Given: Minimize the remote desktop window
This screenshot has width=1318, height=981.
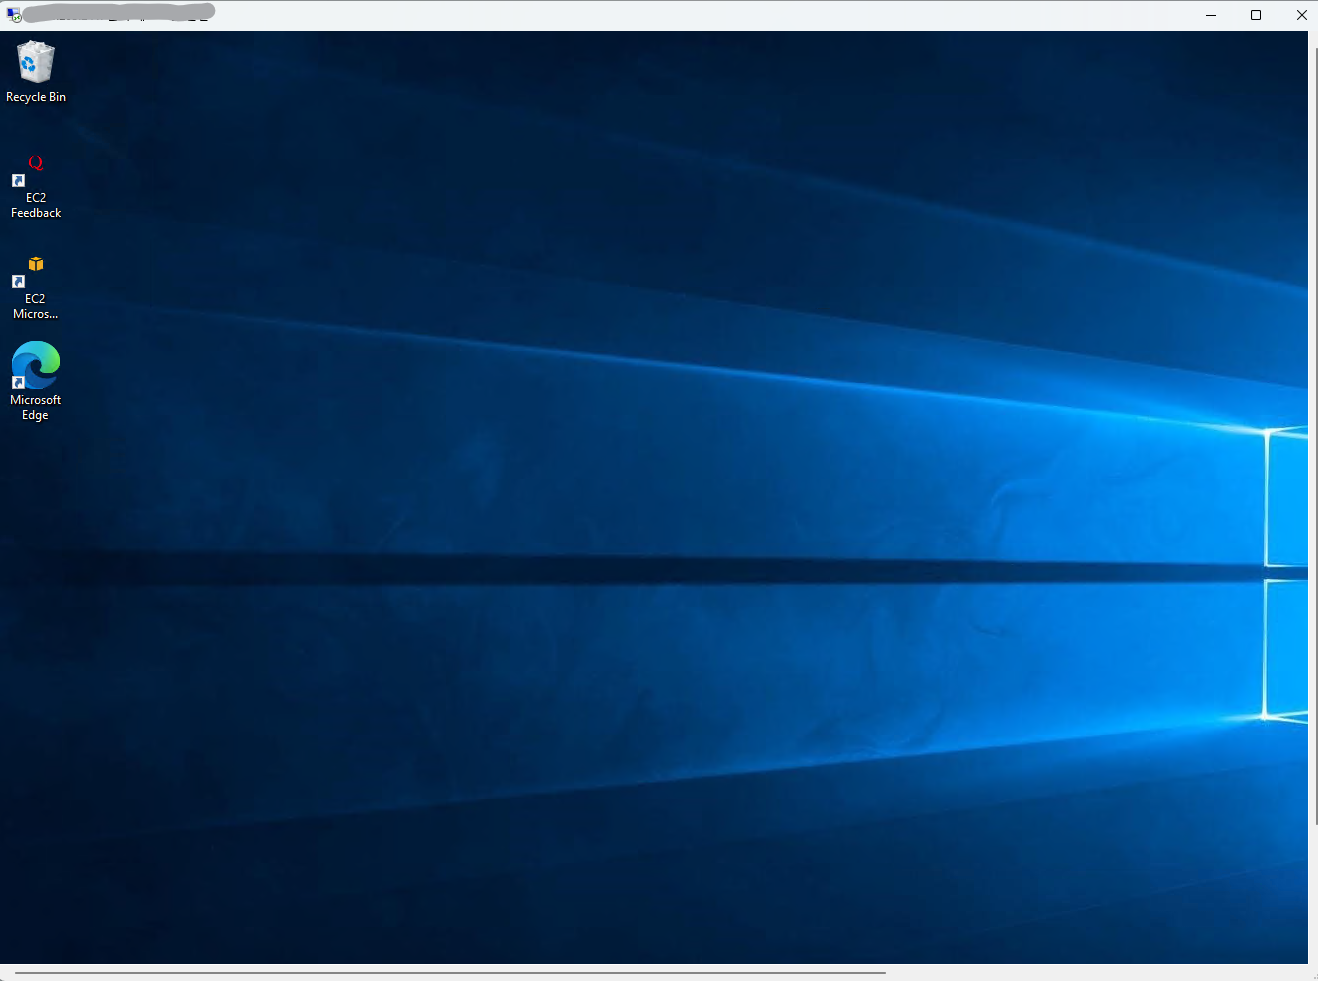Looking at the screenshot, I should point(1211,15).
